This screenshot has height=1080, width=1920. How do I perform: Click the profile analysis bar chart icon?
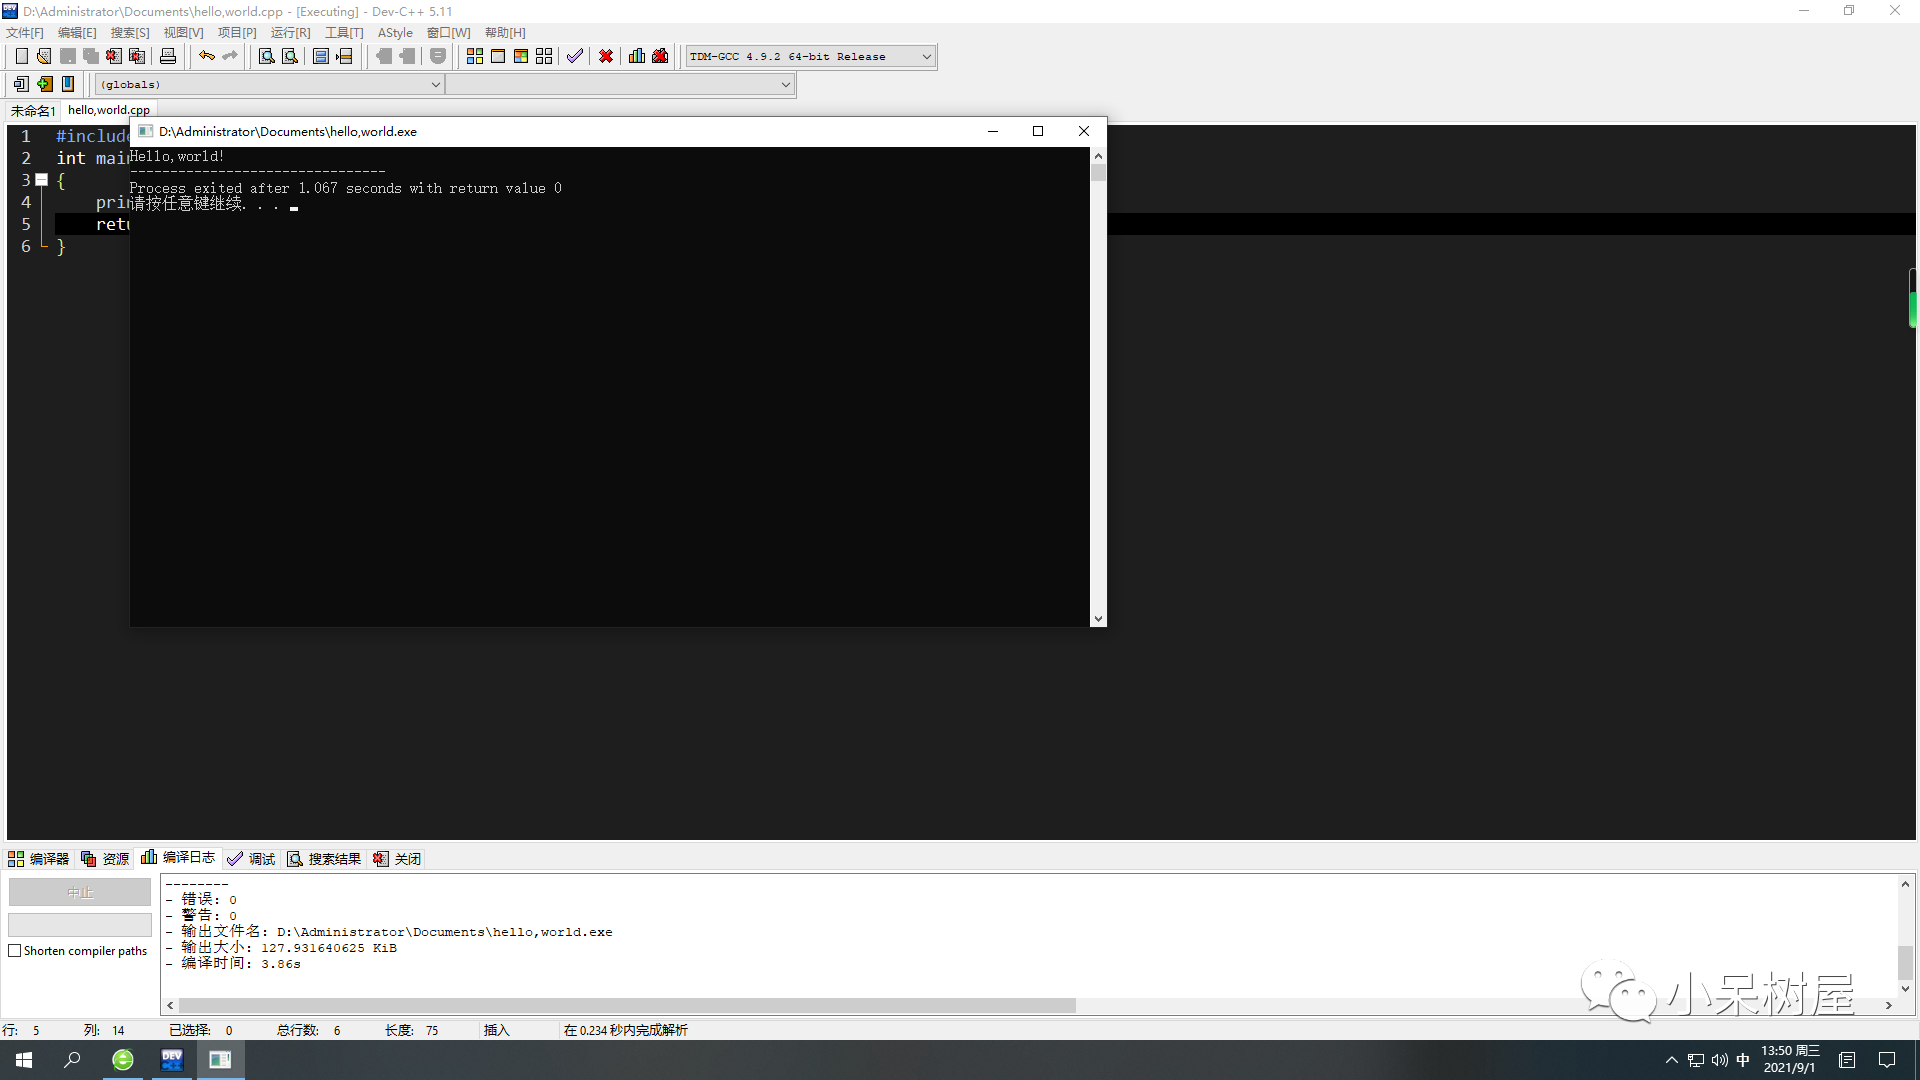point(637,56)
